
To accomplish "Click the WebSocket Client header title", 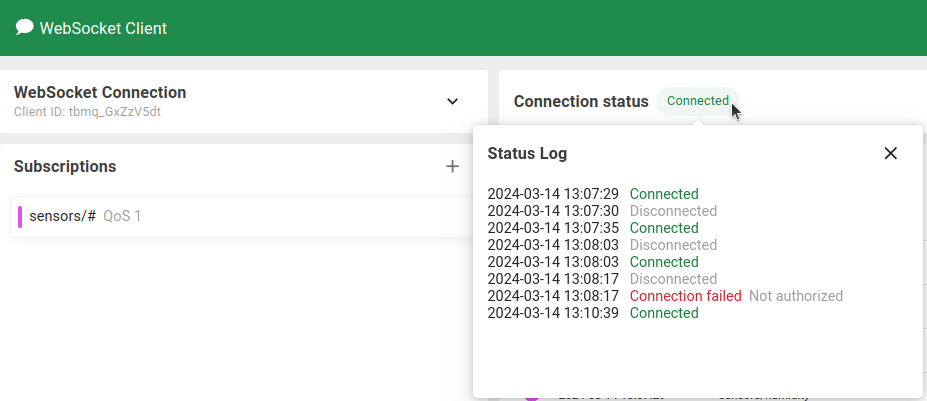I will (x=103, y=28).
